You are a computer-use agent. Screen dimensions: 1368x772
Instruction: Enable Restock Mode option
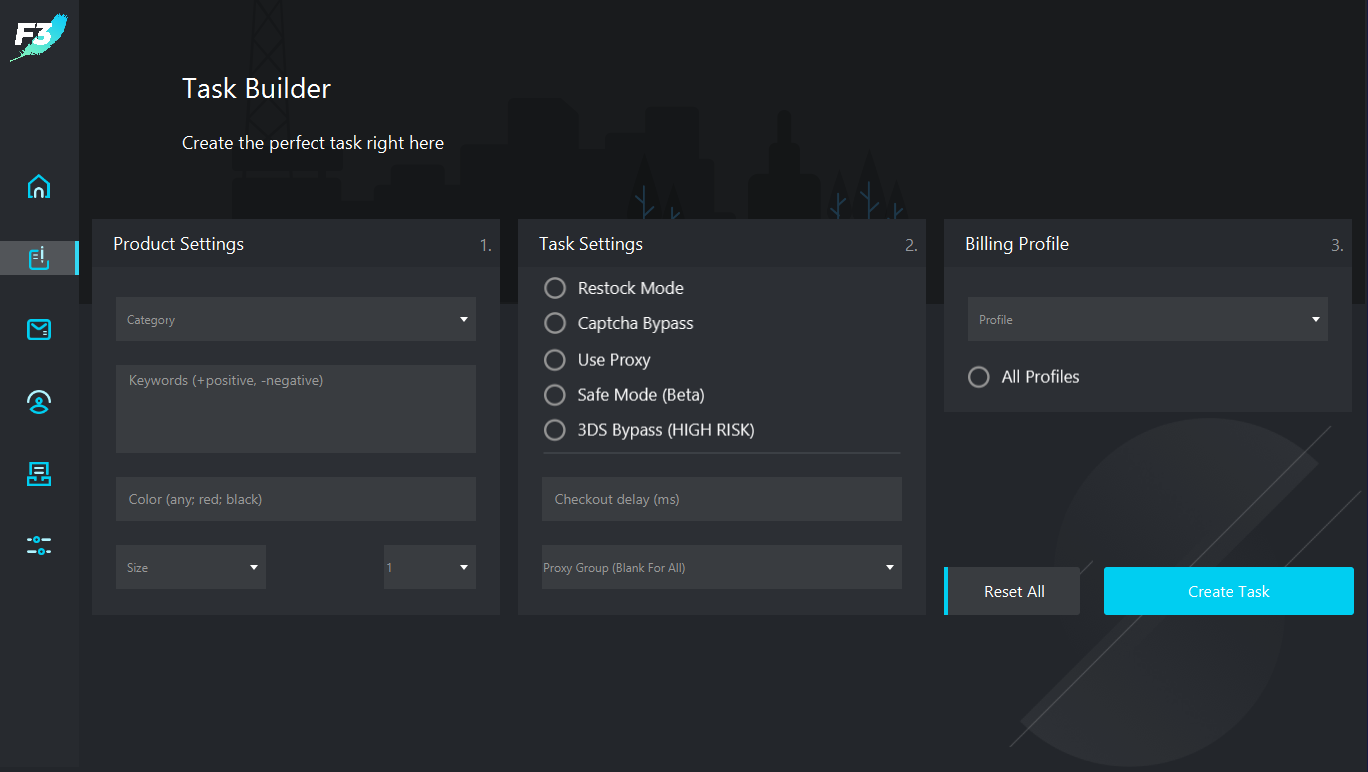tap(555, 288)
